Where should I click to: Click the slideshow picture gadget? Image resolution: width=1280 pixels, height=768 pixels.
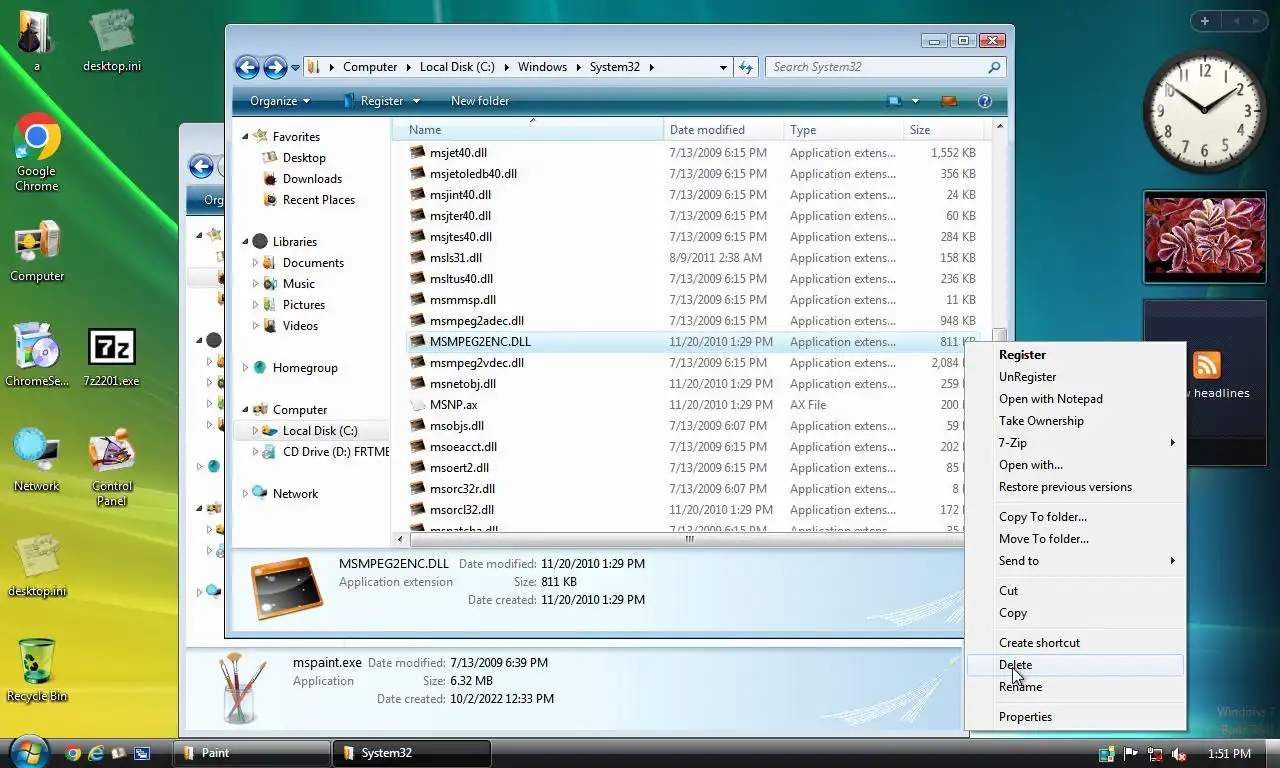coord(1205,238)
